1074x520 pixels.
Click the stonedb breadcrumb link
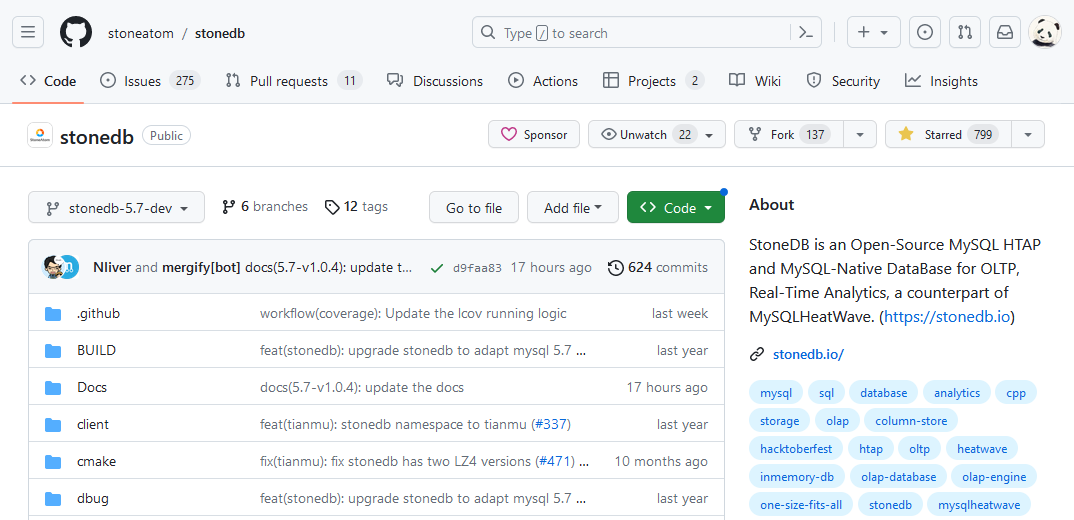[220, 33]
